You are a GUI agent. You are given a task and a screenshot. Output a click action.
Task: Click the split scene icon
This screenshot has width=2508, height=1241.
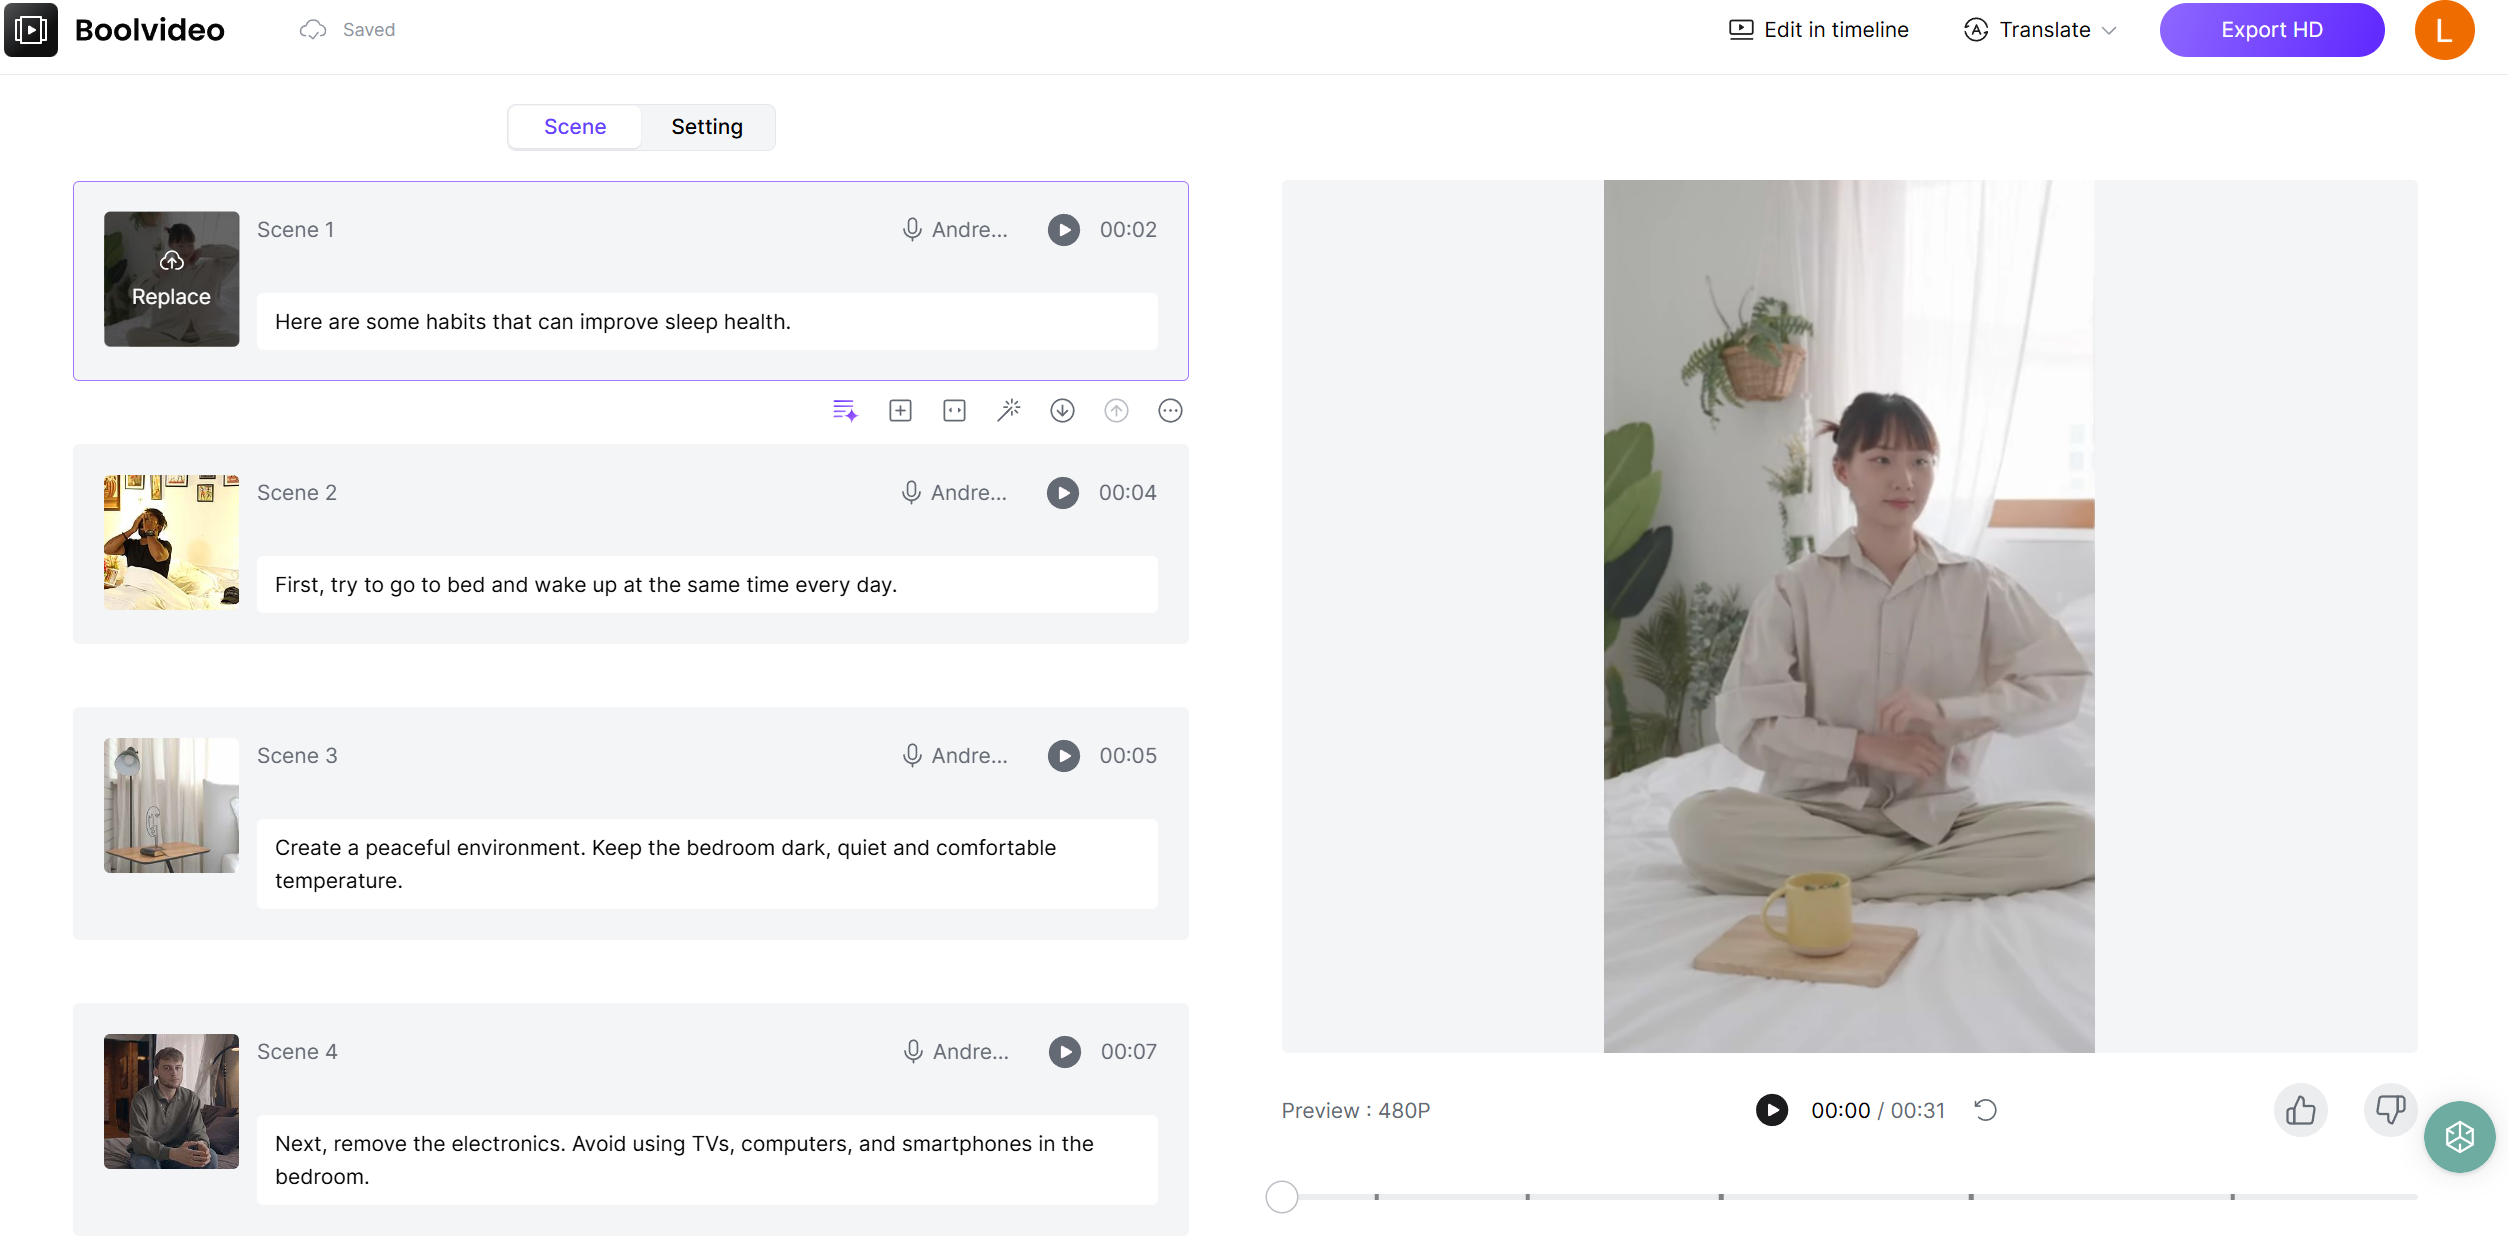954,411
